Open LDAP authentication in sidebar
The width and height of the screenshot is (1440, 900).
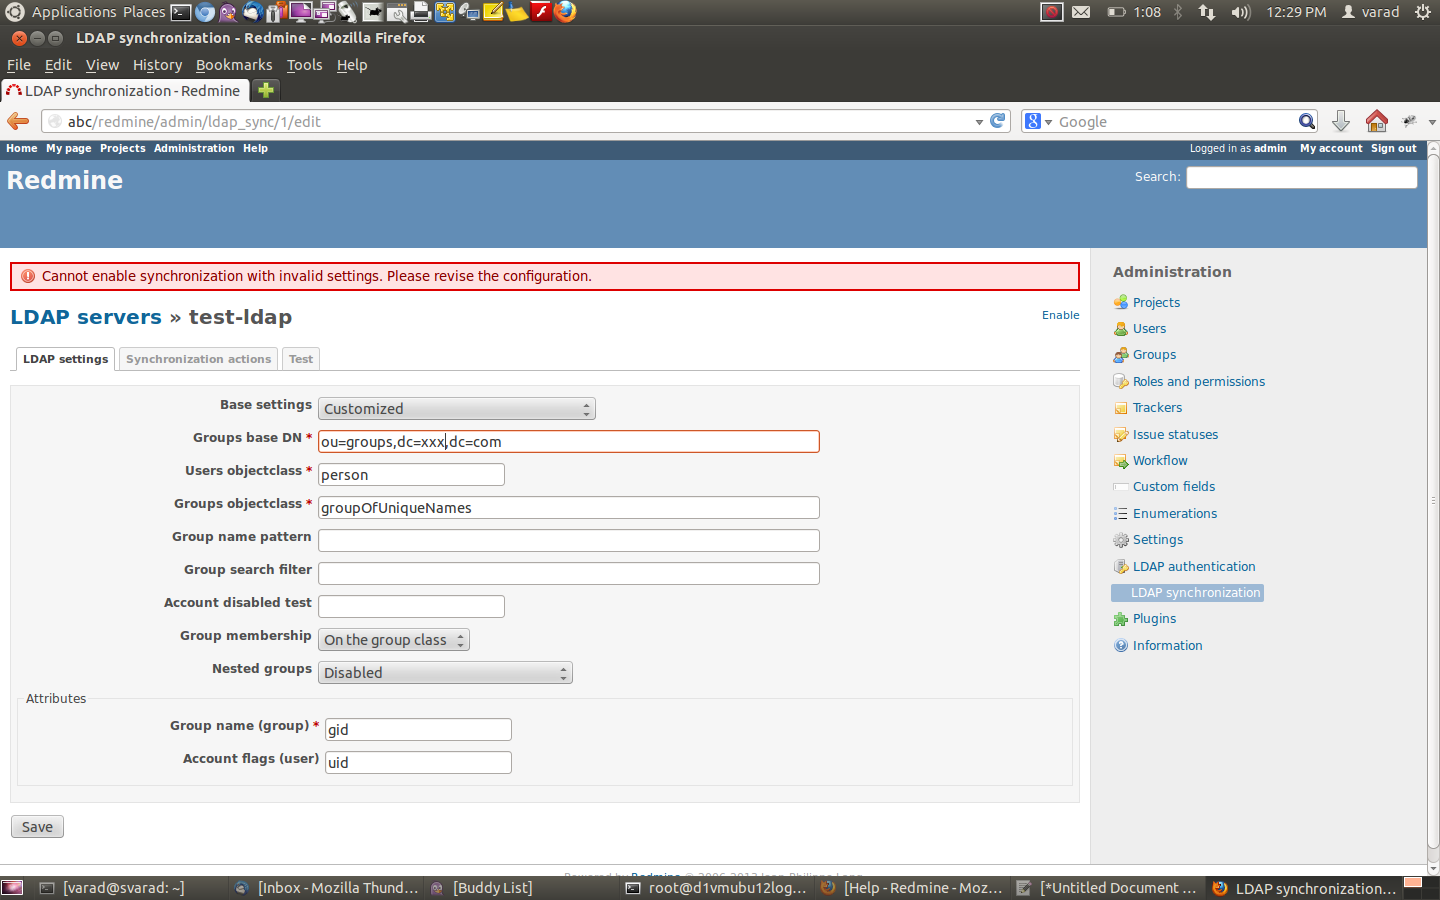coord(1193,566)
